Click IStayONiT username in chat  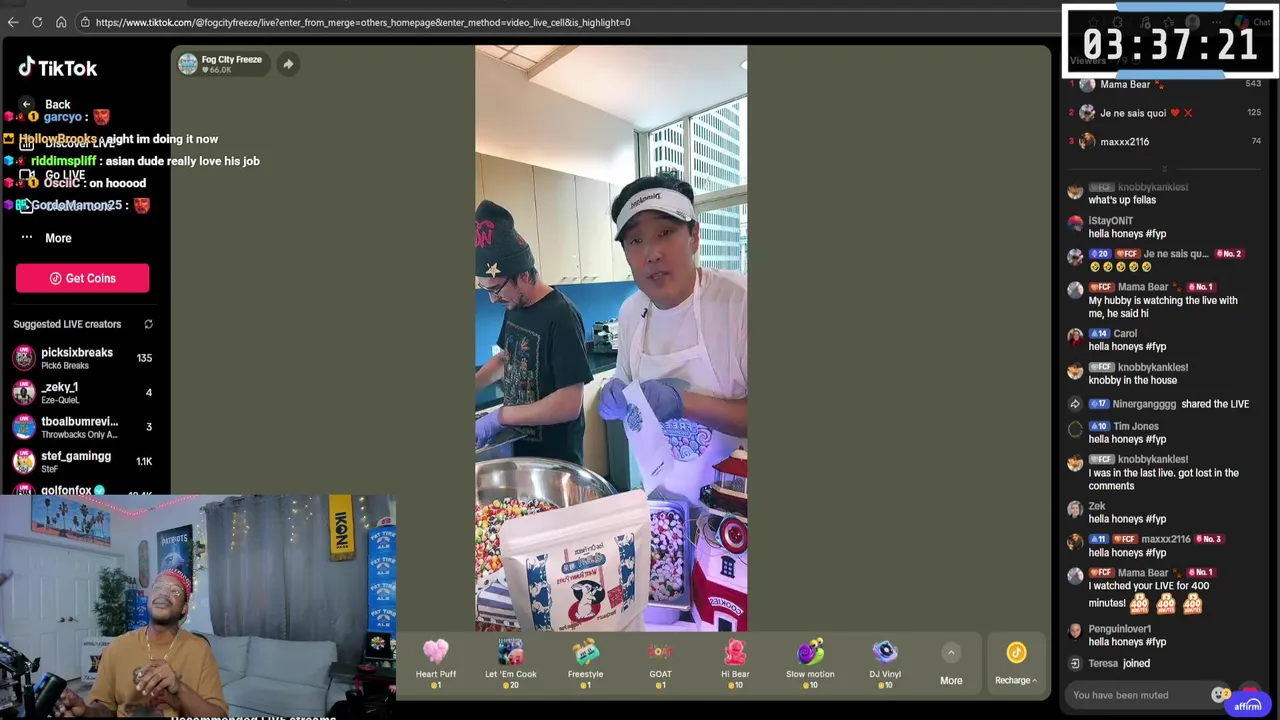(x=1111, y=221)
